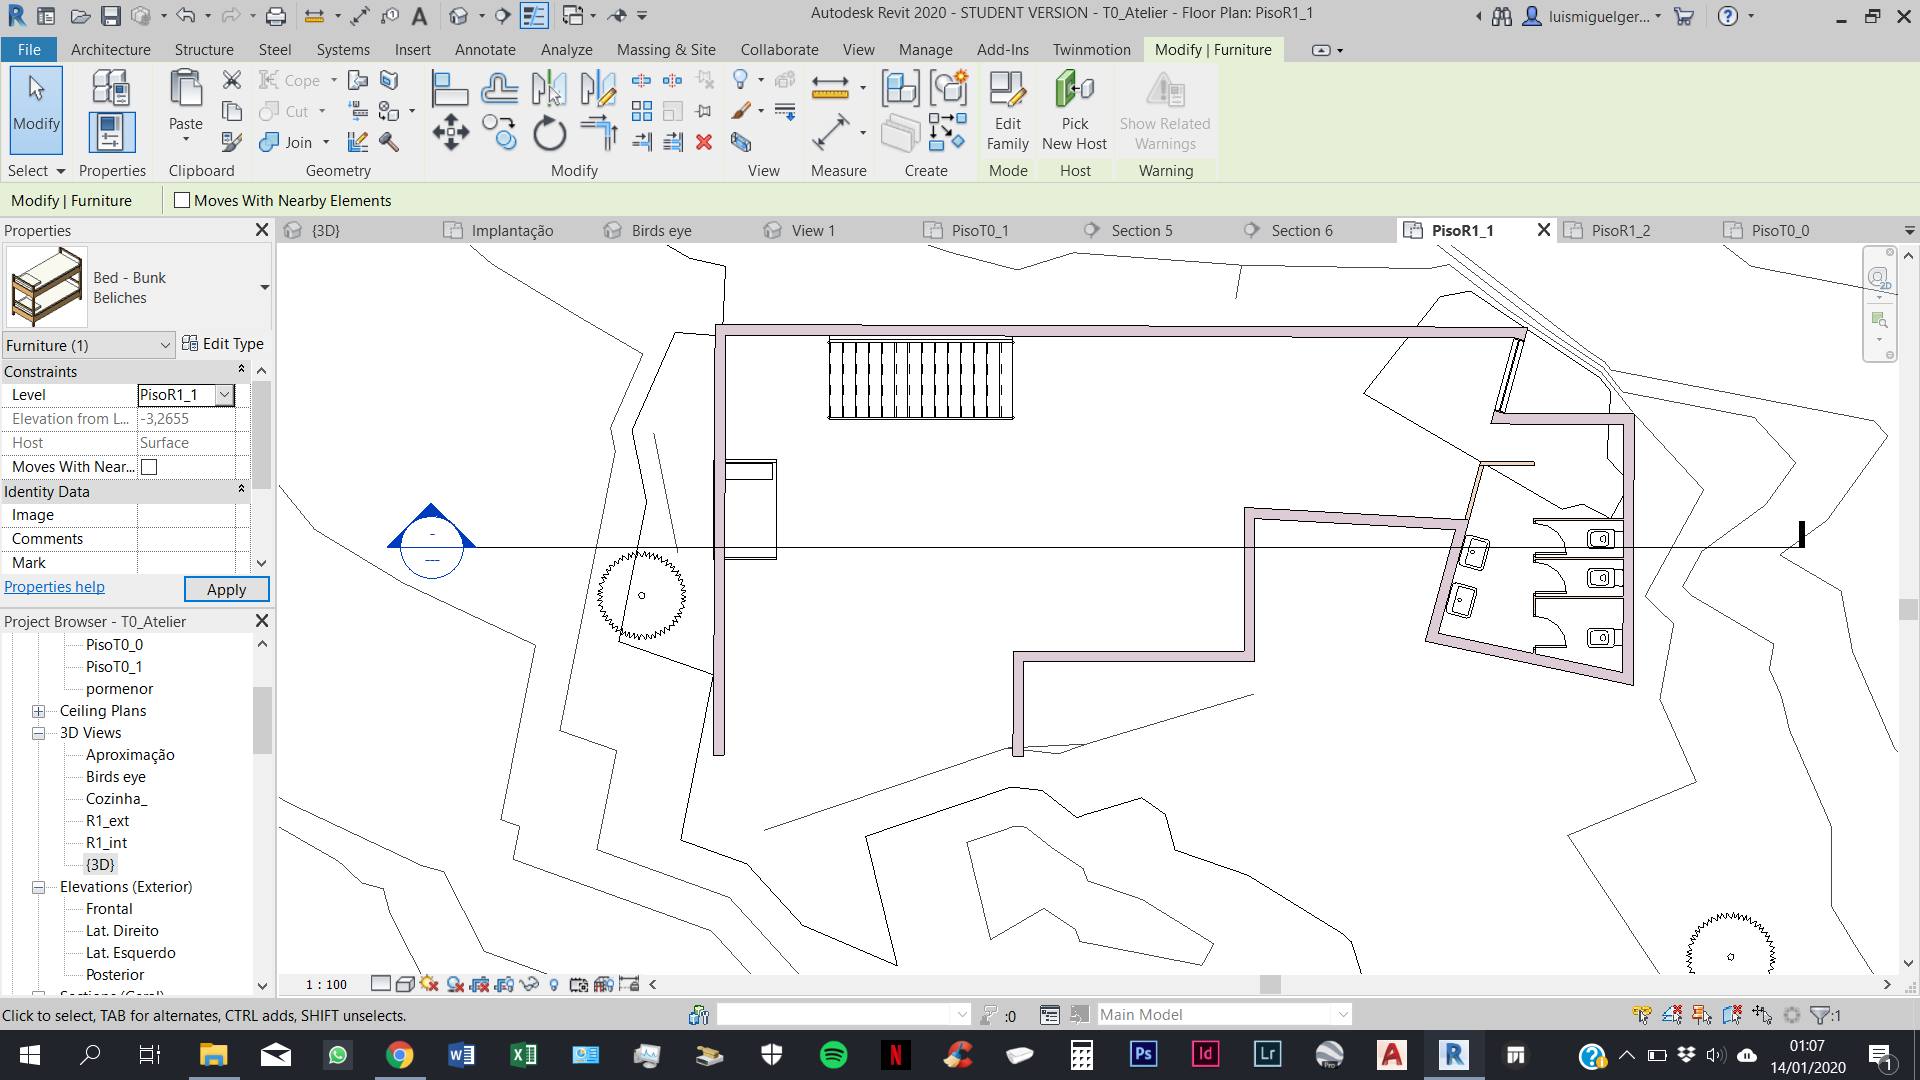Choose the Align tool

[x=449, y=89]
